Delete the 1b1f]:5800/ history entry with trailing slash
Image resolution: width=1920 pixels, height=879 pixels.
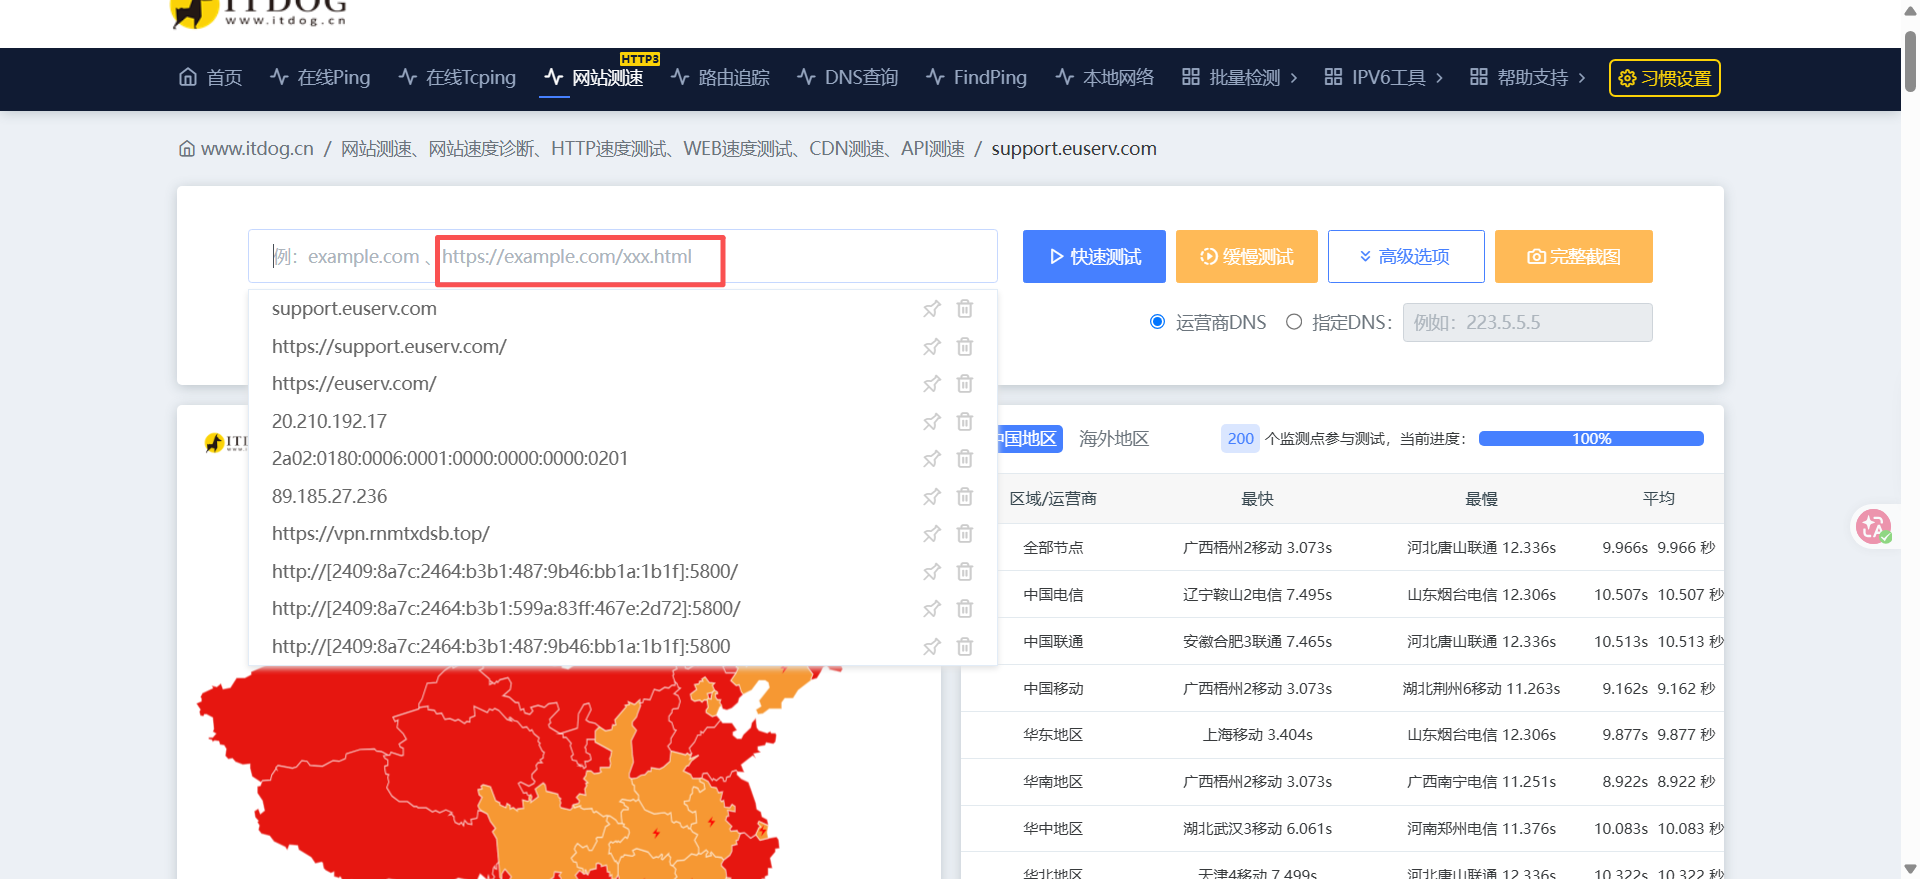point(965,572)
